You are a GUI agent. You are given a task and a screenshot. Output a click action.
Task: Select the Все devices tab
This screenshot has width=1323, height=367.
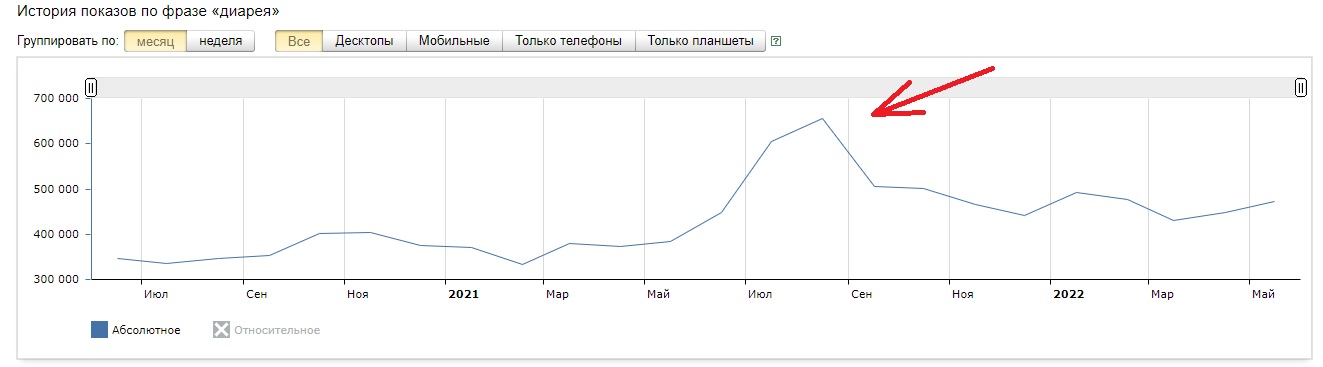[x=299, y=41]
